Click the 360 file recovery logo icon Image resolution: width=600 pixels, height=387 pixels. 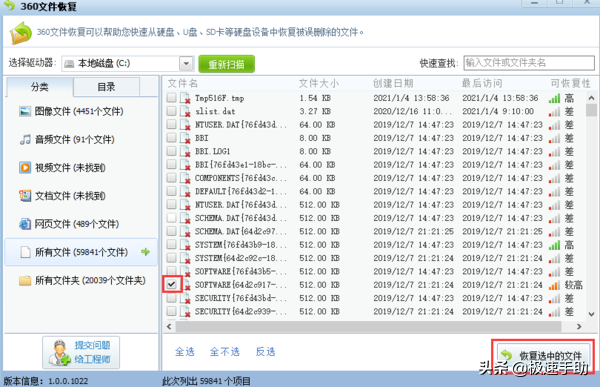pos(21,33)
